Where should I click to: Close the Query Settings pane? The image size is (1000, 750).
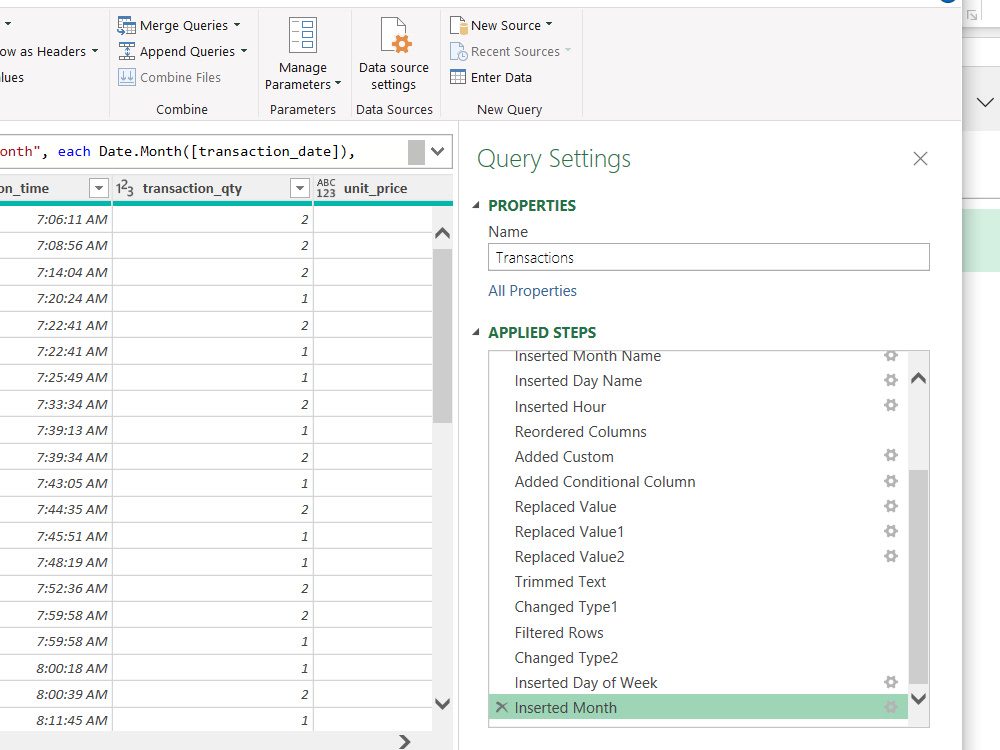point(920,158)
